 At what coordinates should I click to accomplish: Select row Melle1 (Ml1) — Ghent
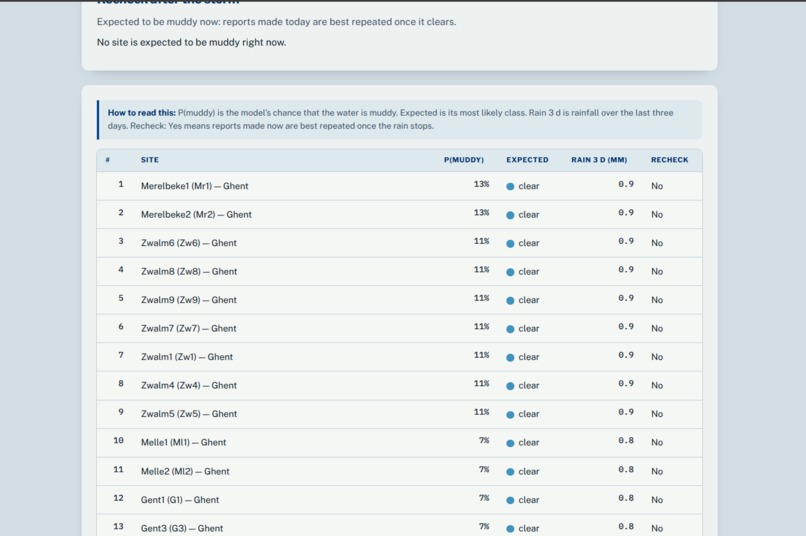pyautogui.click(x=399, y=442)
